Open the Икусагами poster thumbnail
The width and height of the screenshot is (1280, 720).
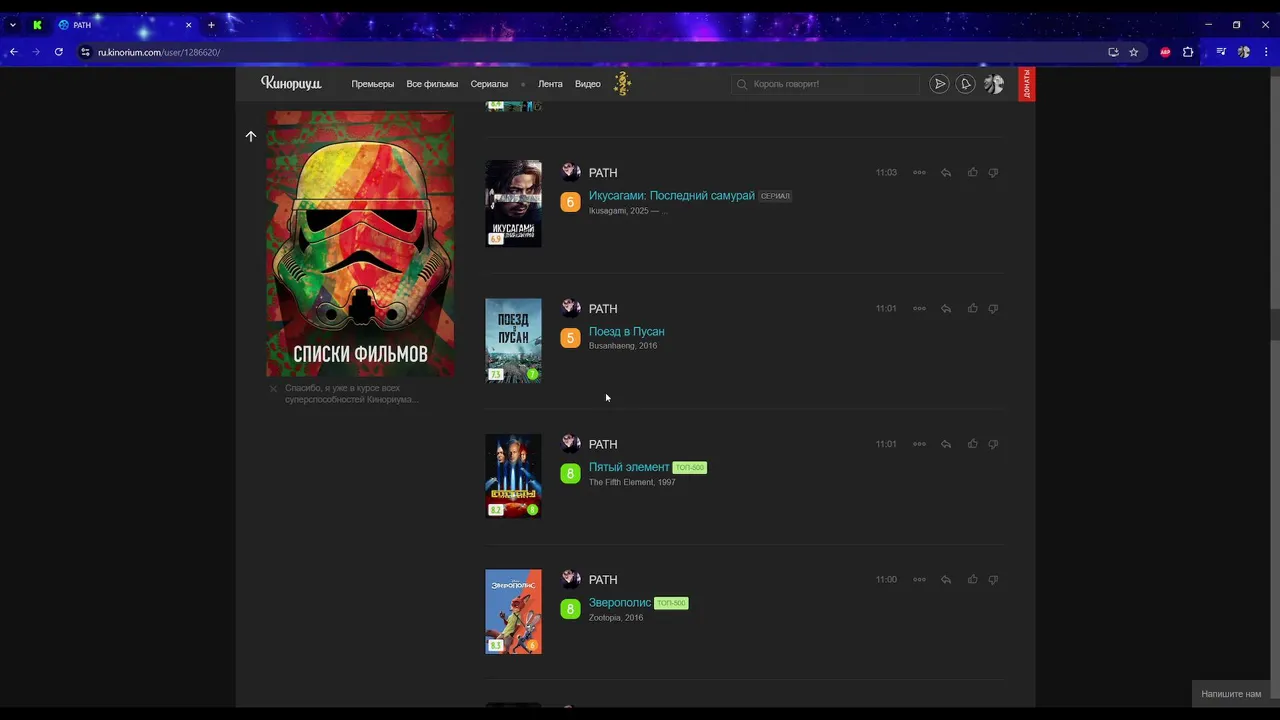[513, 204]
